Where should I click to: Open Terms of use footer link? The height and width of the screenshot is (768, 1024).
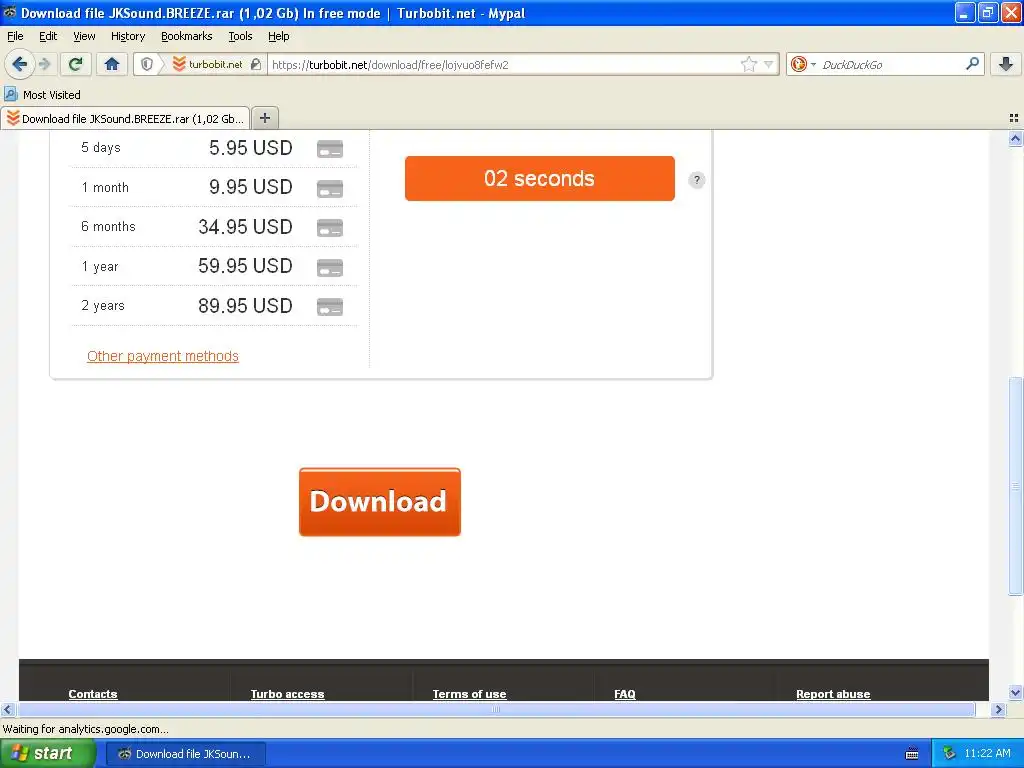pos(469,694)
